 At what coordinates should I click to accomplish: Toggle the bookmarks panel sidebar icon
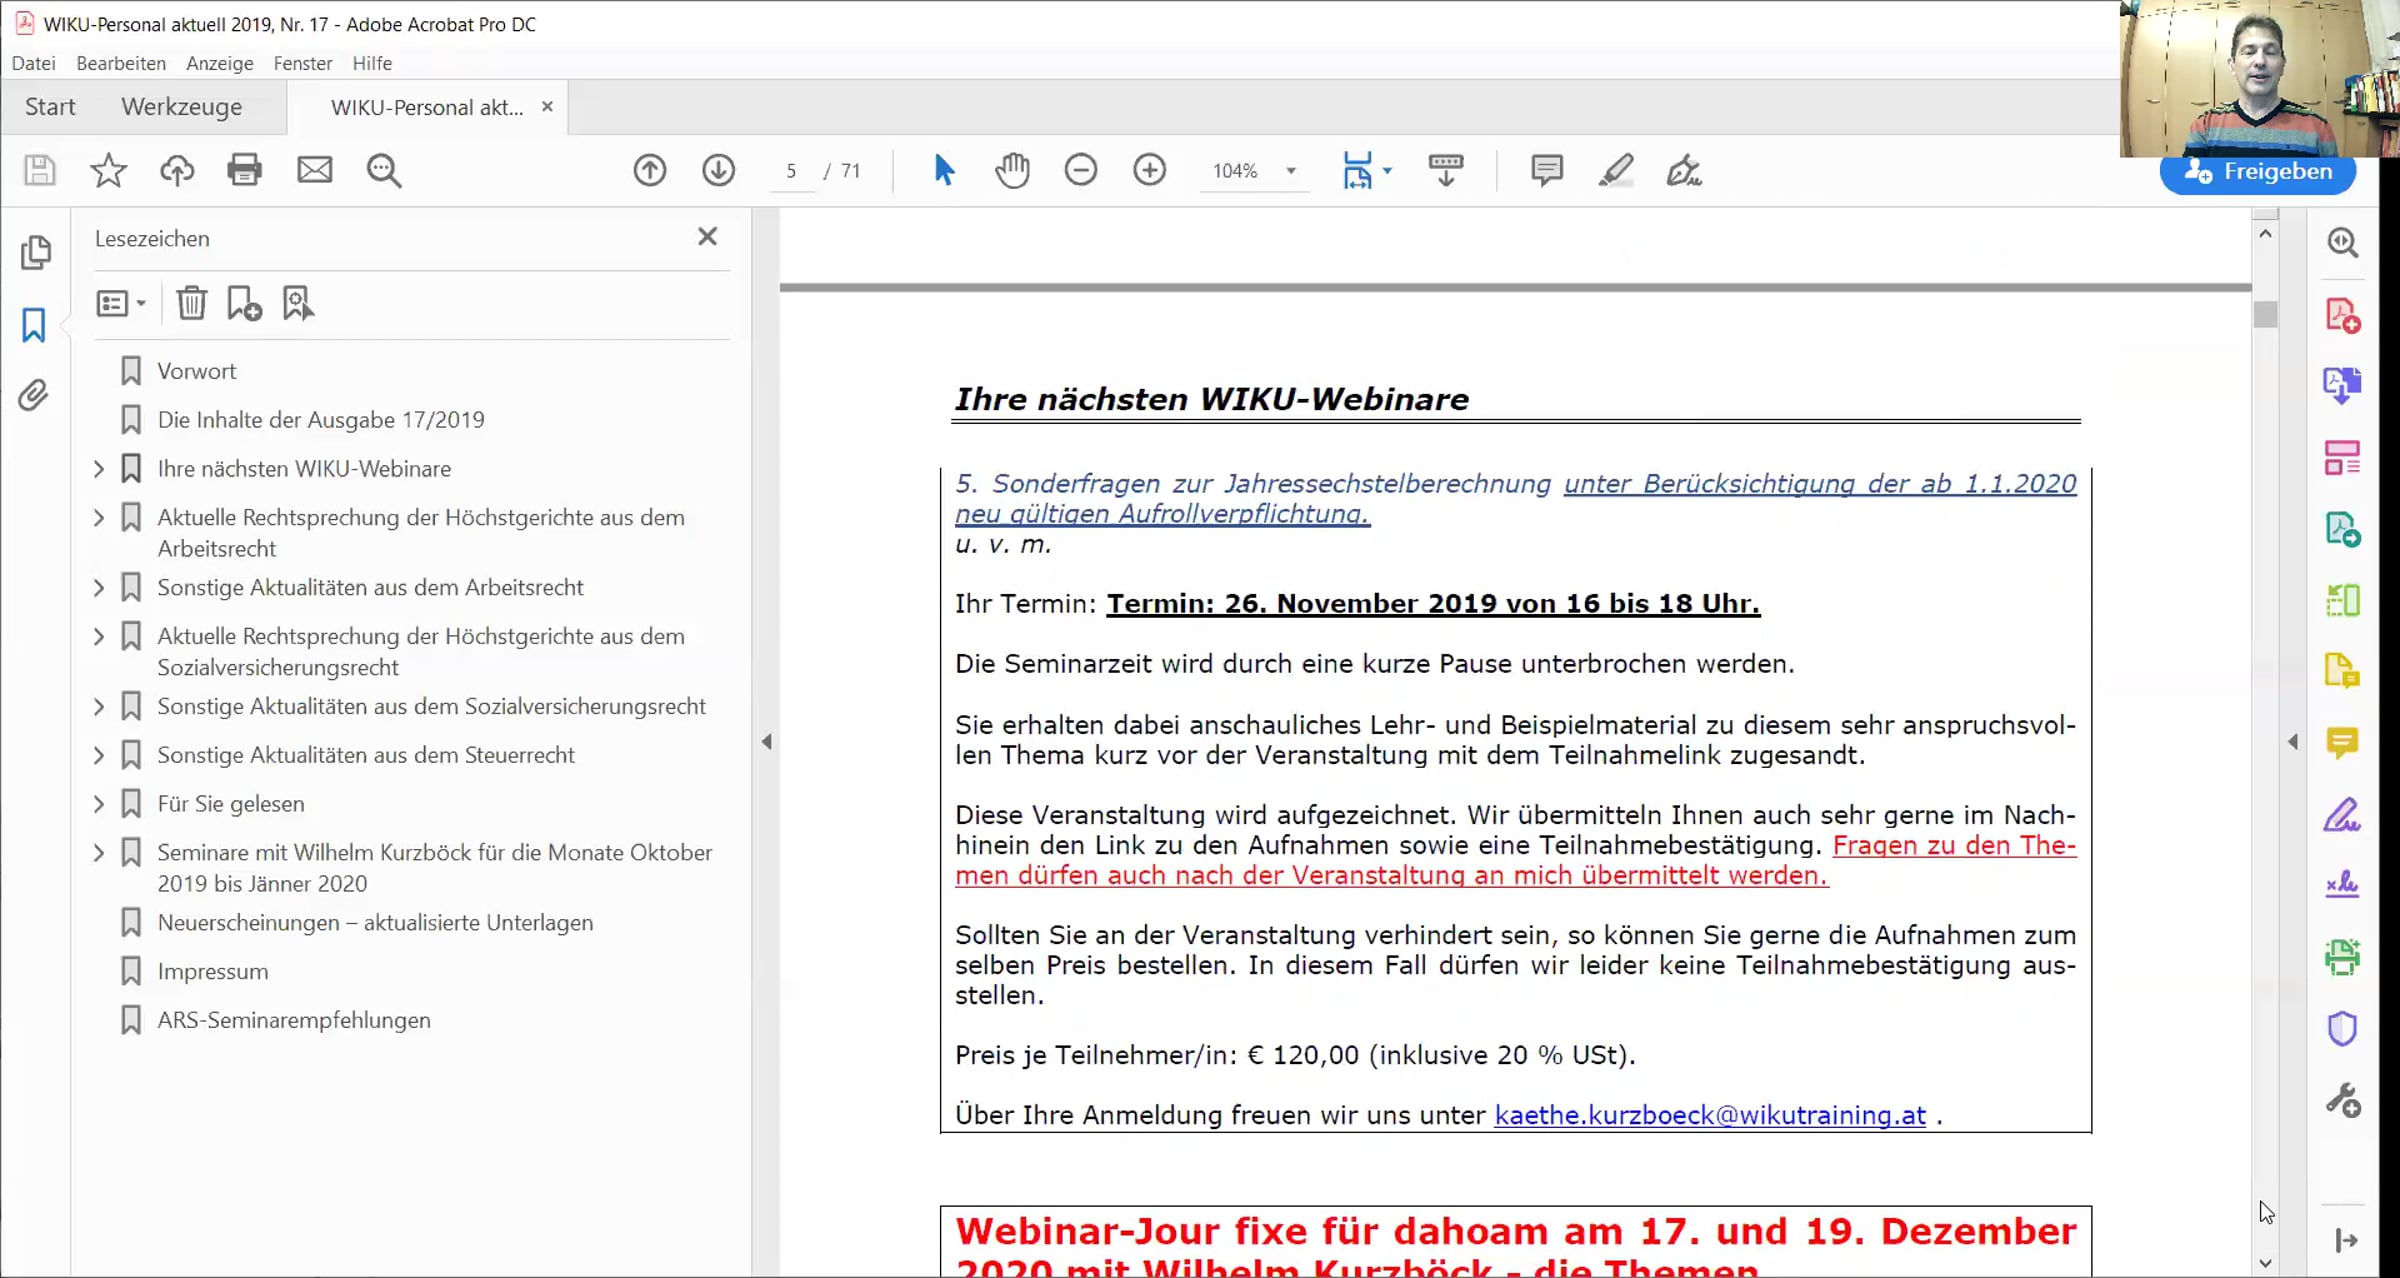coord(34,325)
